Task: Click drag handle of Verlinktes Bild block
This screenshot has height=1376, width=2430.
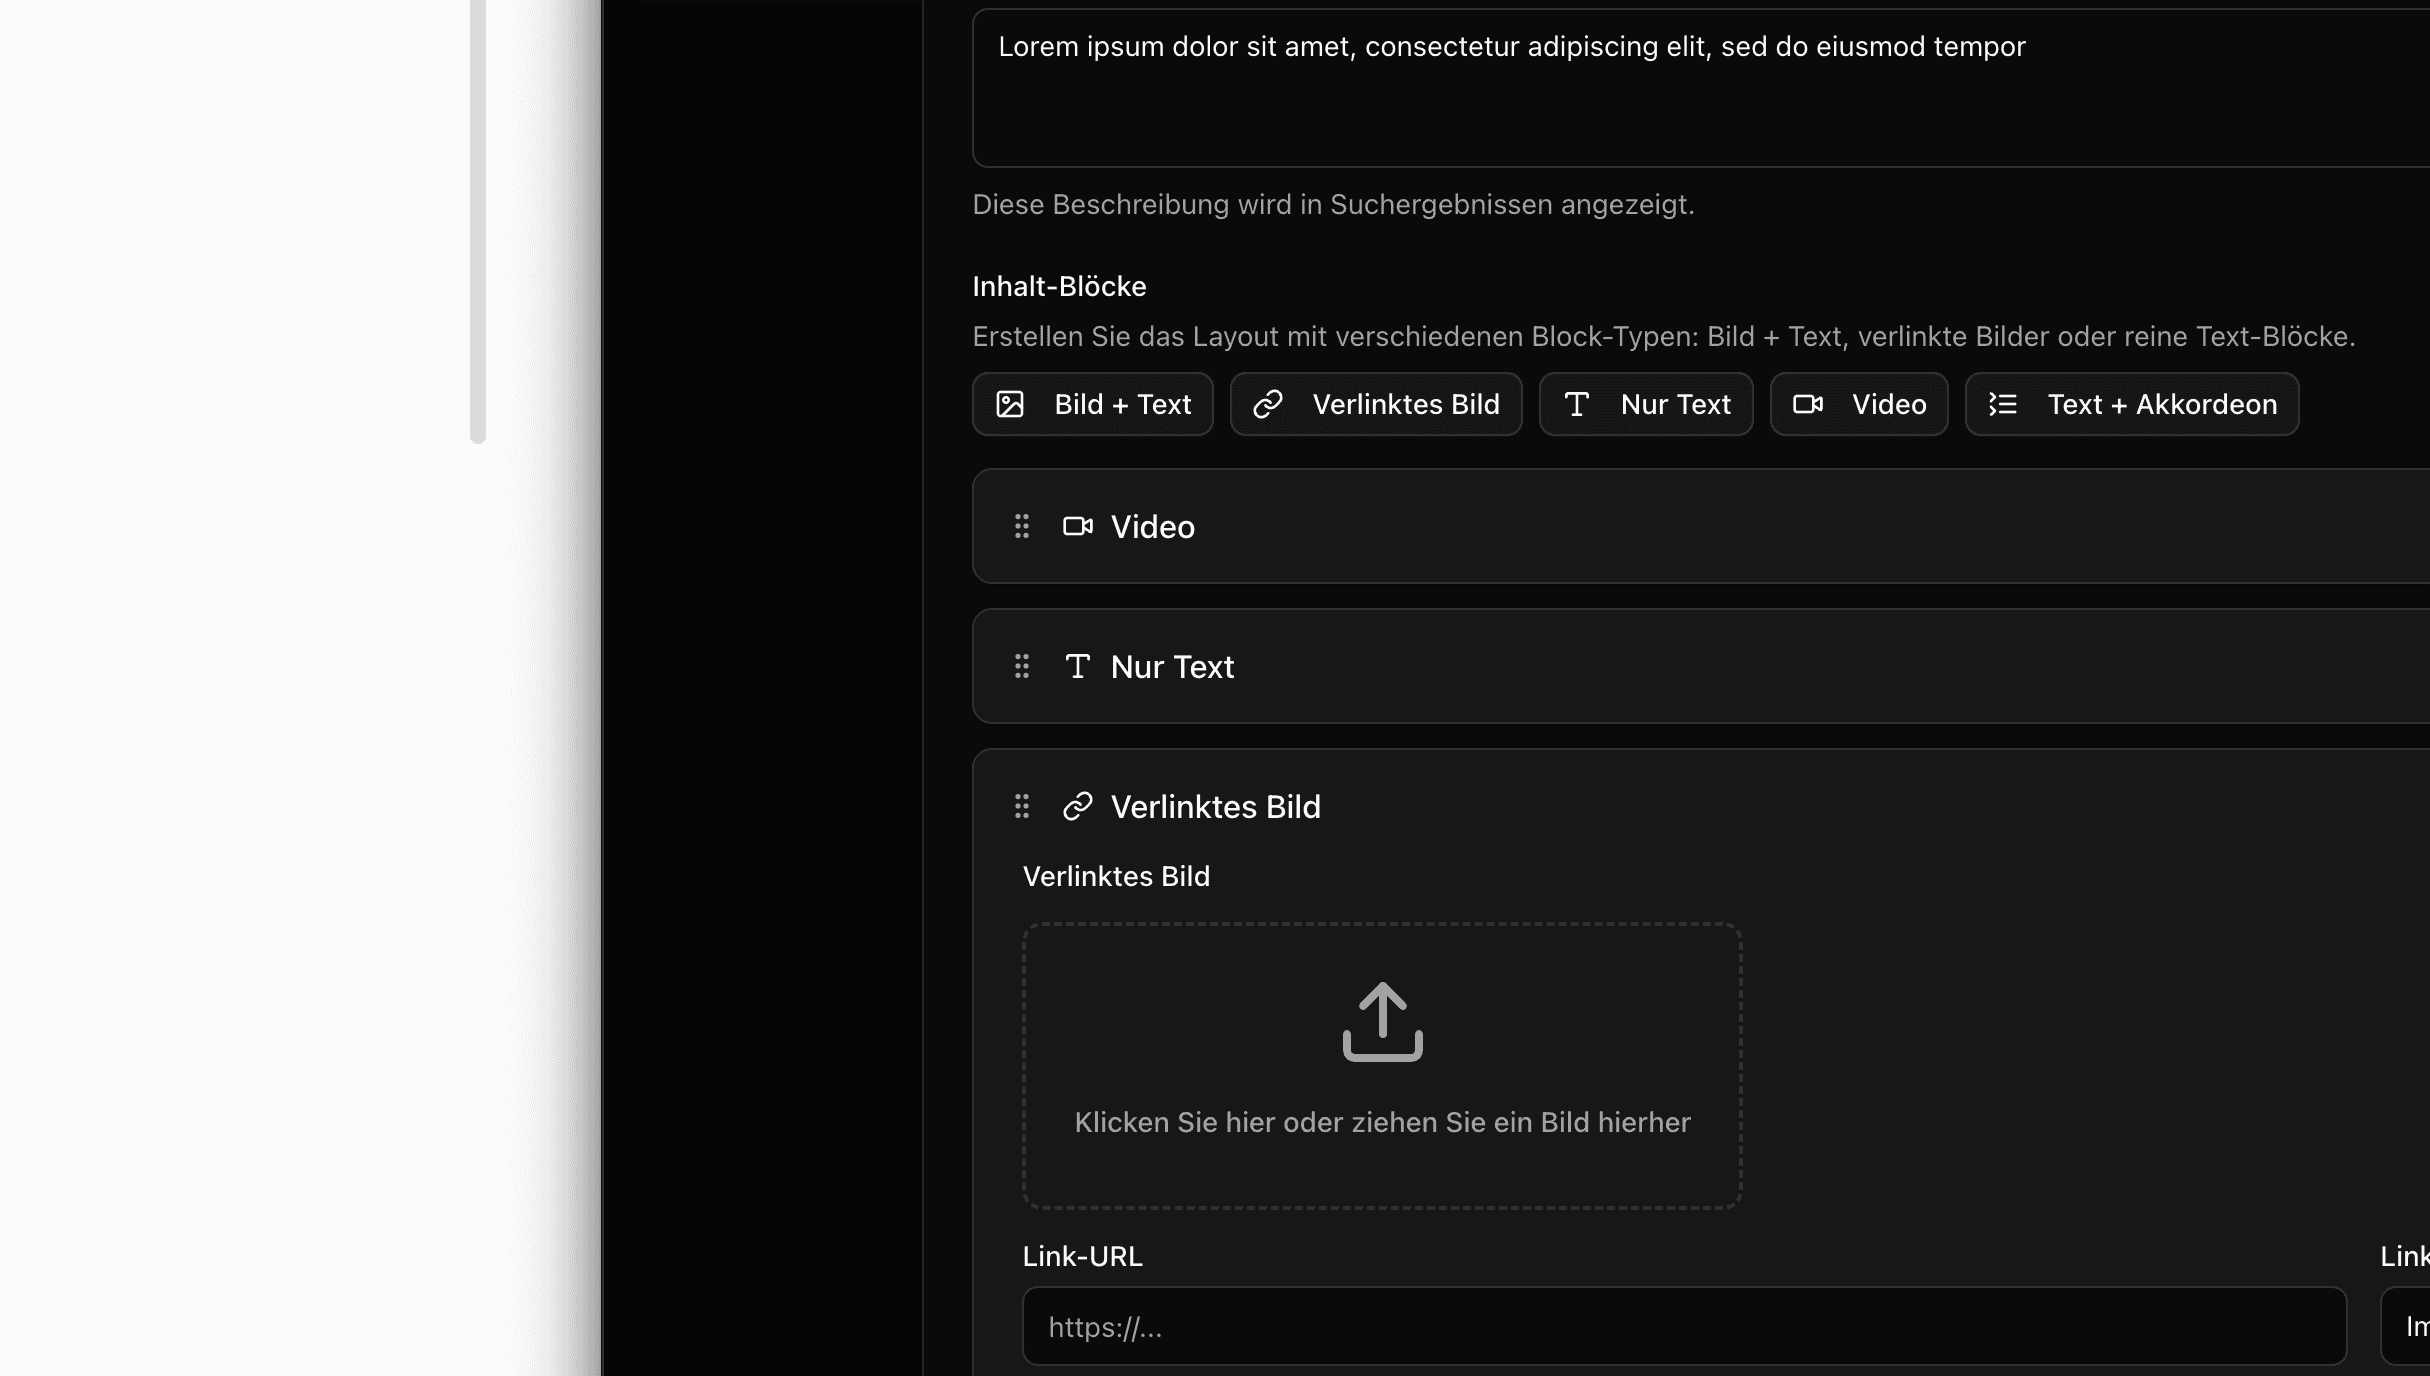Action: point(1021,806)
